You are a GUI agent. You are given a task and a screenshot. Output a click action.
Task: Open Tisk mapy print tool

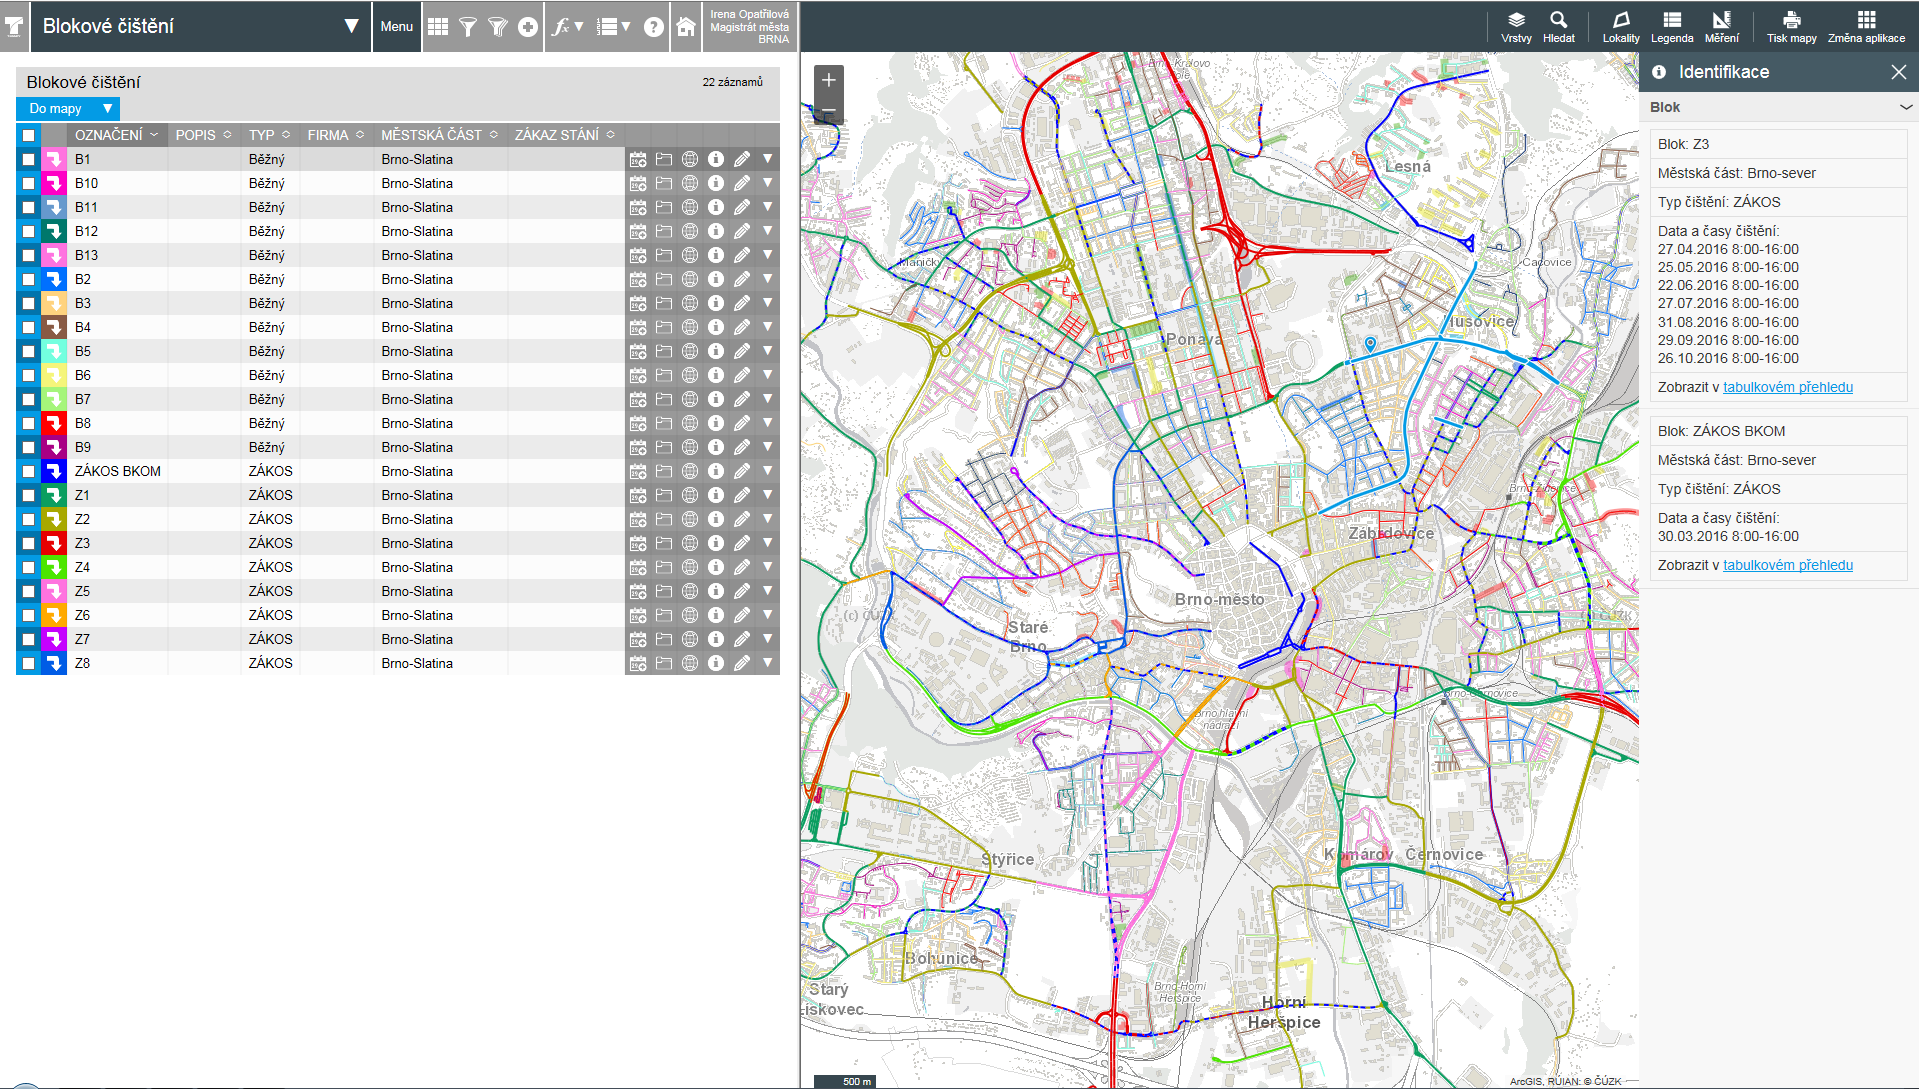[1791, 27]
